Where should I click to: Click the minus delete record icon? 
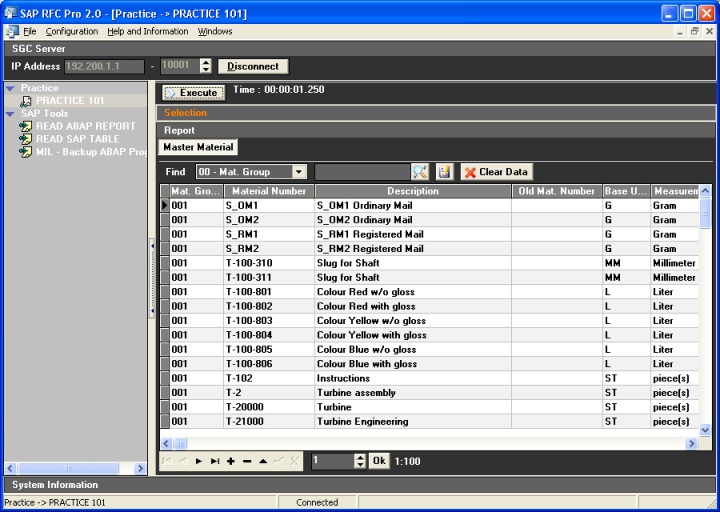point(247,461)
